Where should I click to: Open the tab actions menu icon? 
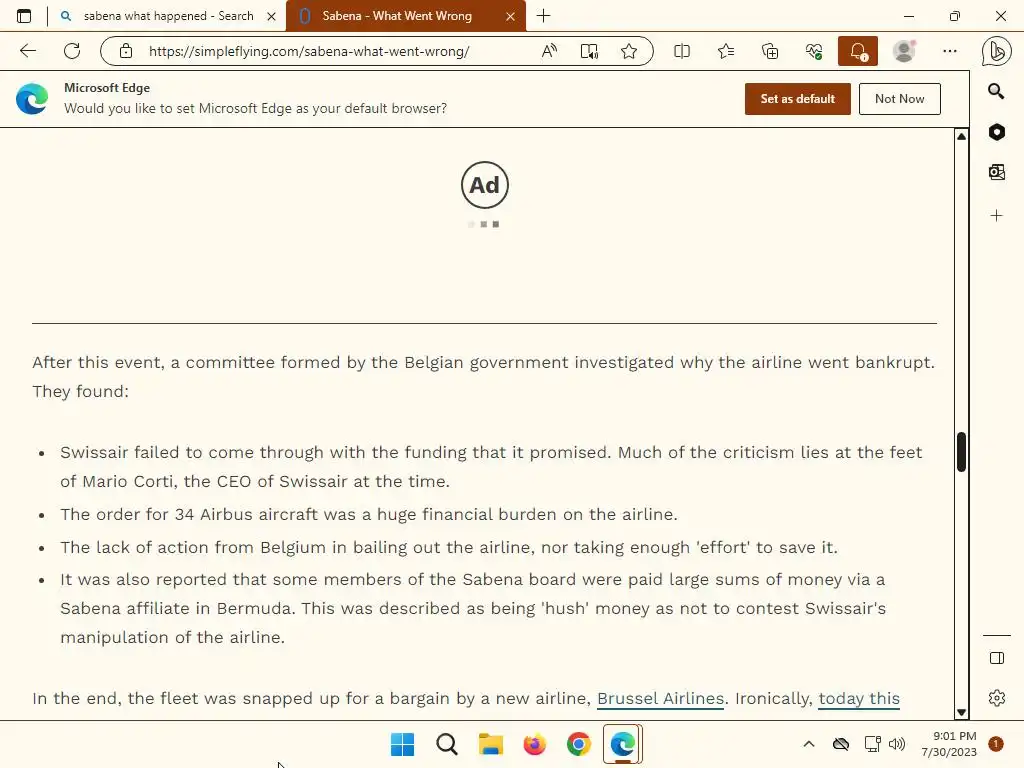click(x=24, y=16)
